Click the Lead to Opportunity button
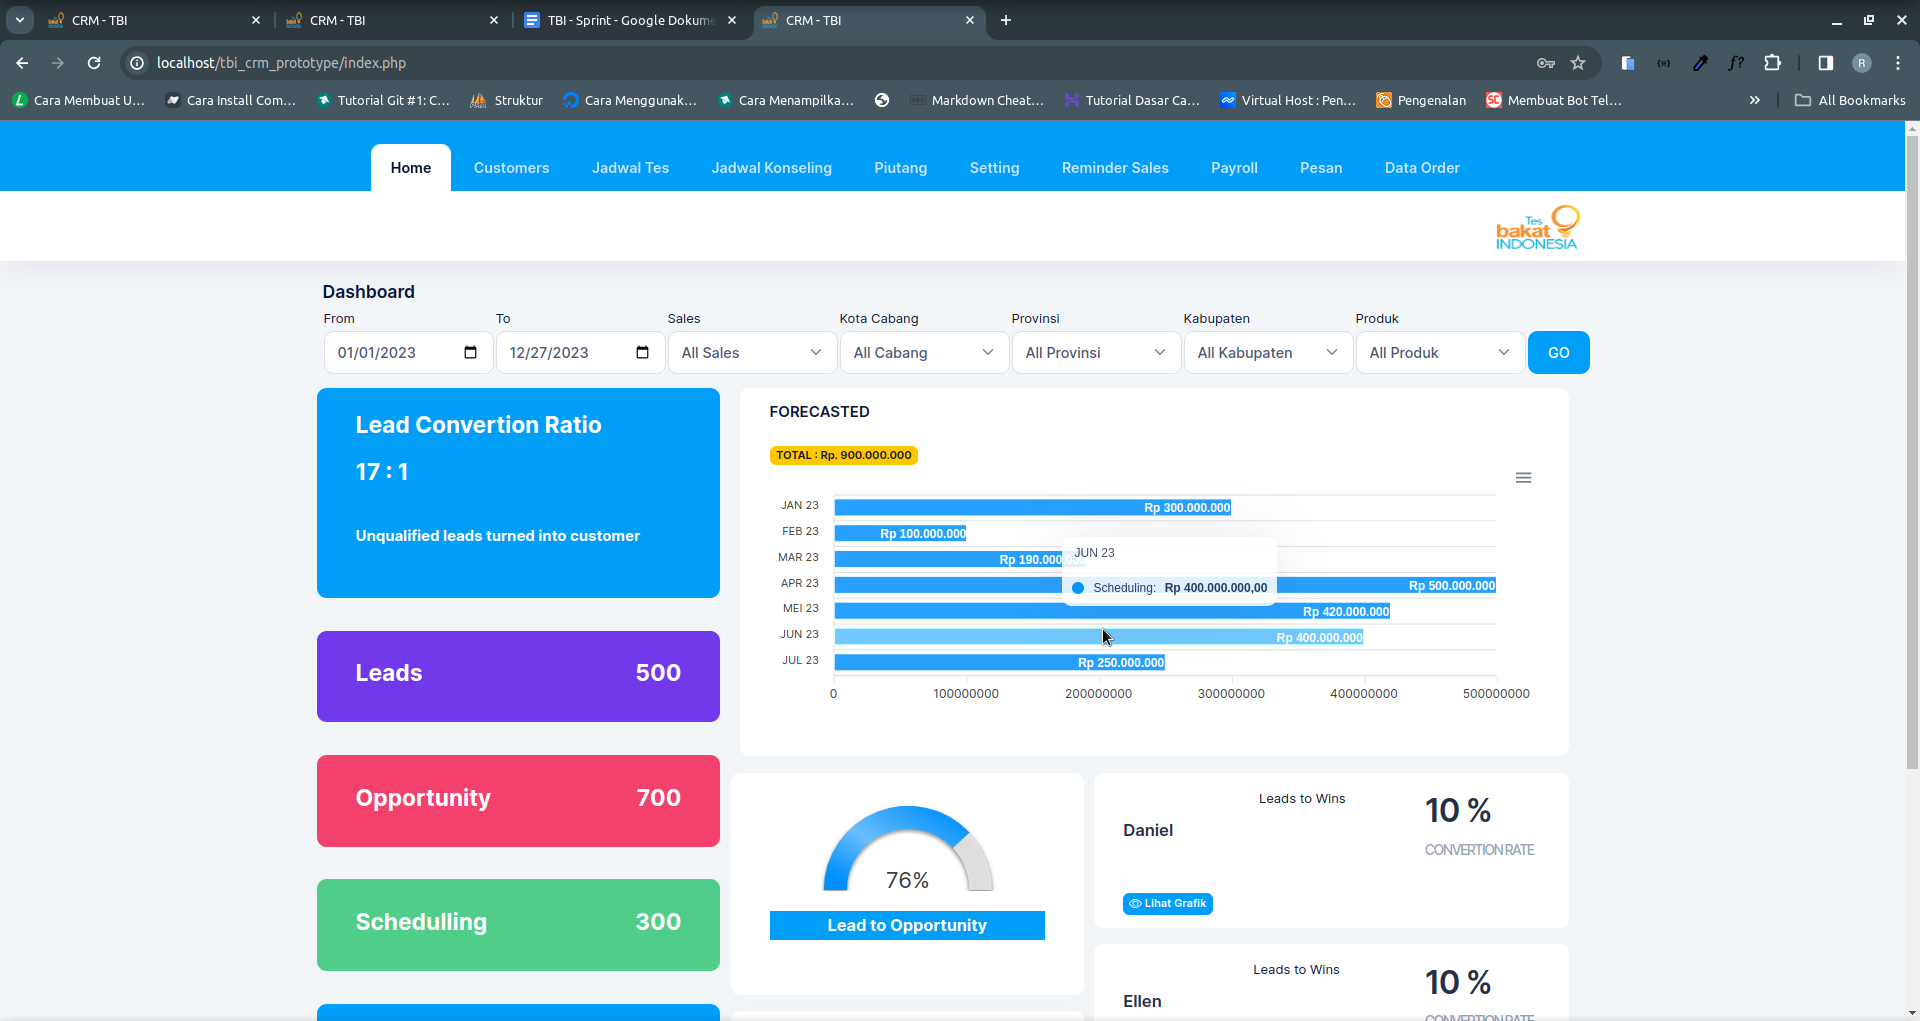Viewport: 1920px width, 1021px height. point(907,926)
